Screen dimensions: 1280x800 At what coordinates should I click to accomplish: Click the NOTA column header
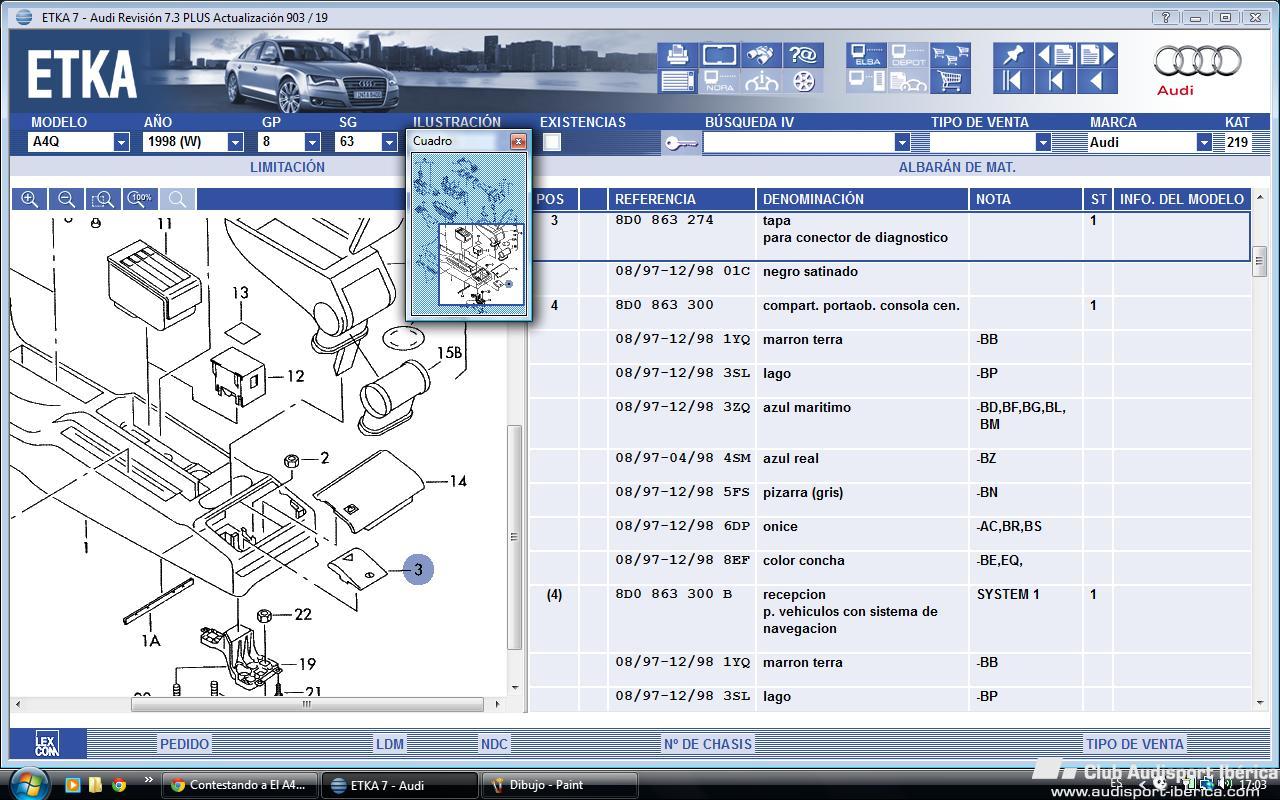1025,199
